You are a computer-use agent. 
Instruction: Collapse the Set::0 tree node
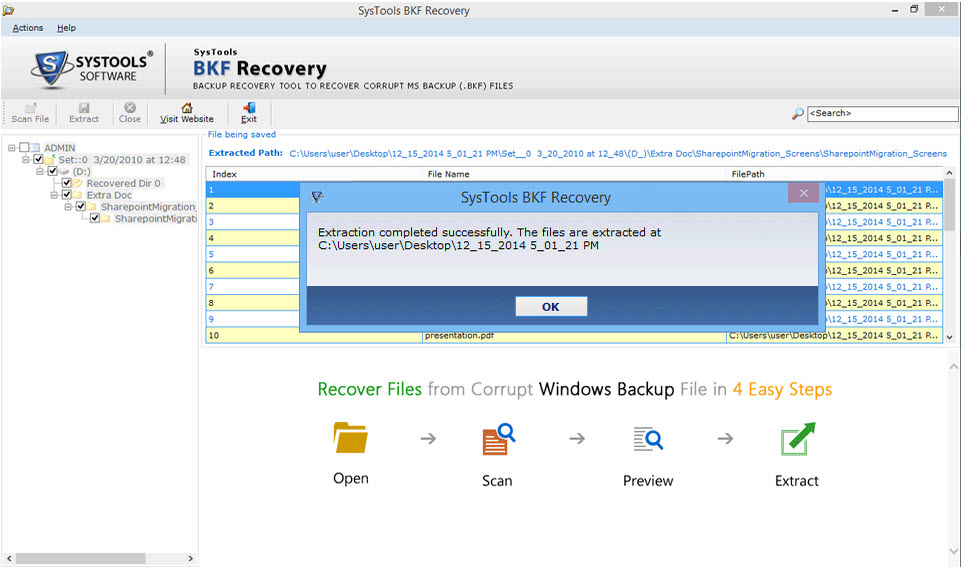coord(25,160)
